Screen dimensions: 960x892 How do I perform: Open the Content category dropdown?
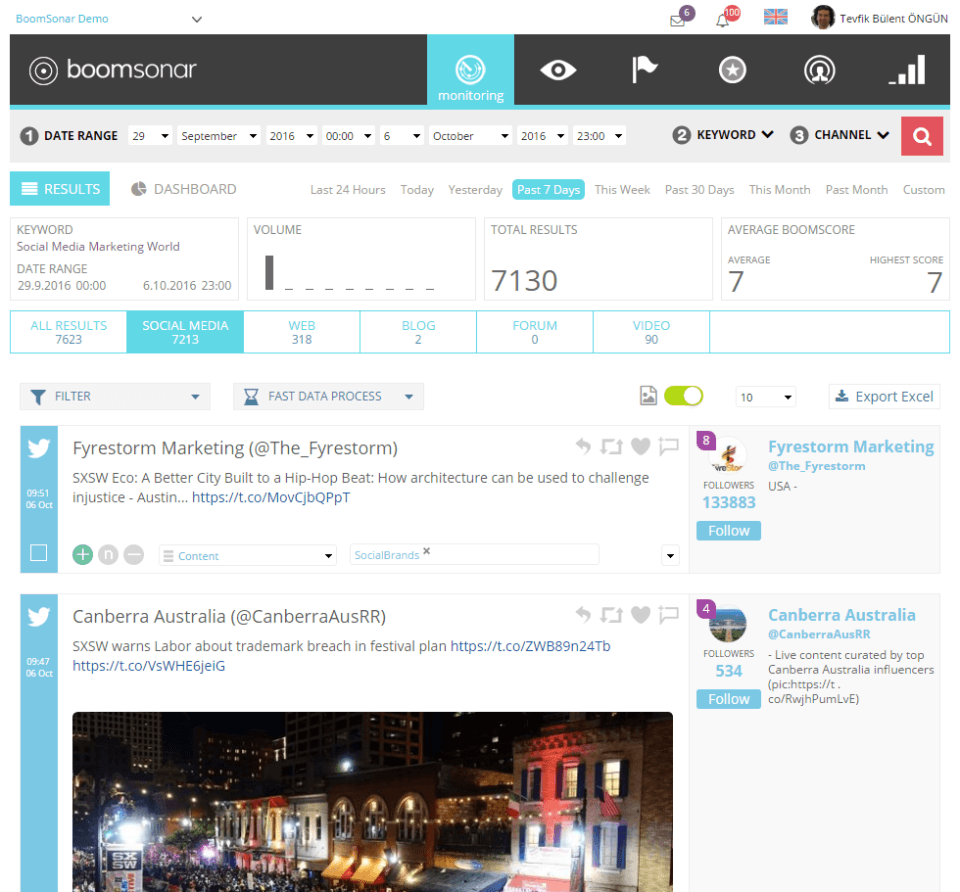(x=248, y=555)
